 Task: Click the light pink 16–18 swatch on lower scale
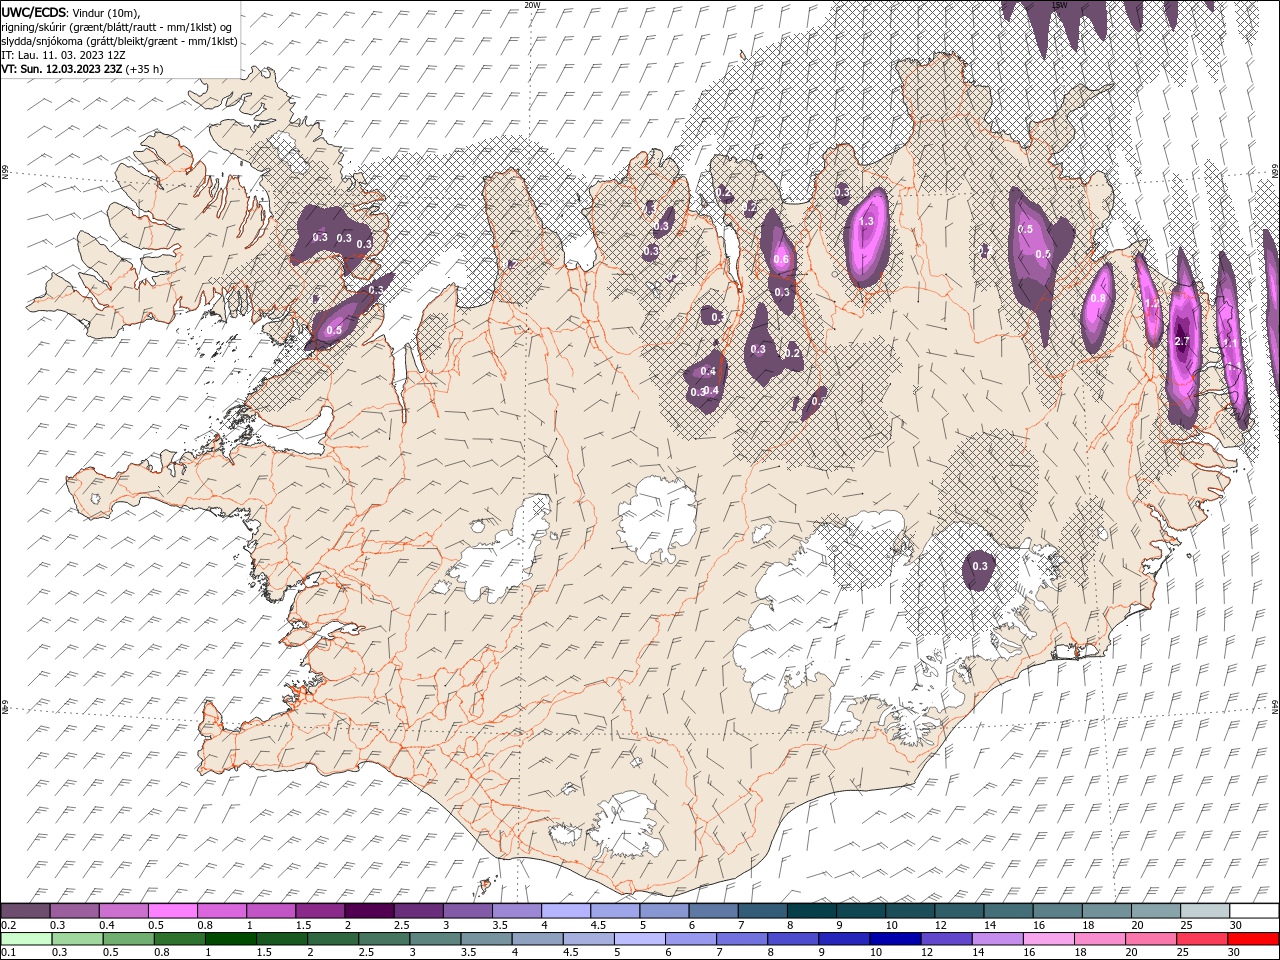(1049, 939)
